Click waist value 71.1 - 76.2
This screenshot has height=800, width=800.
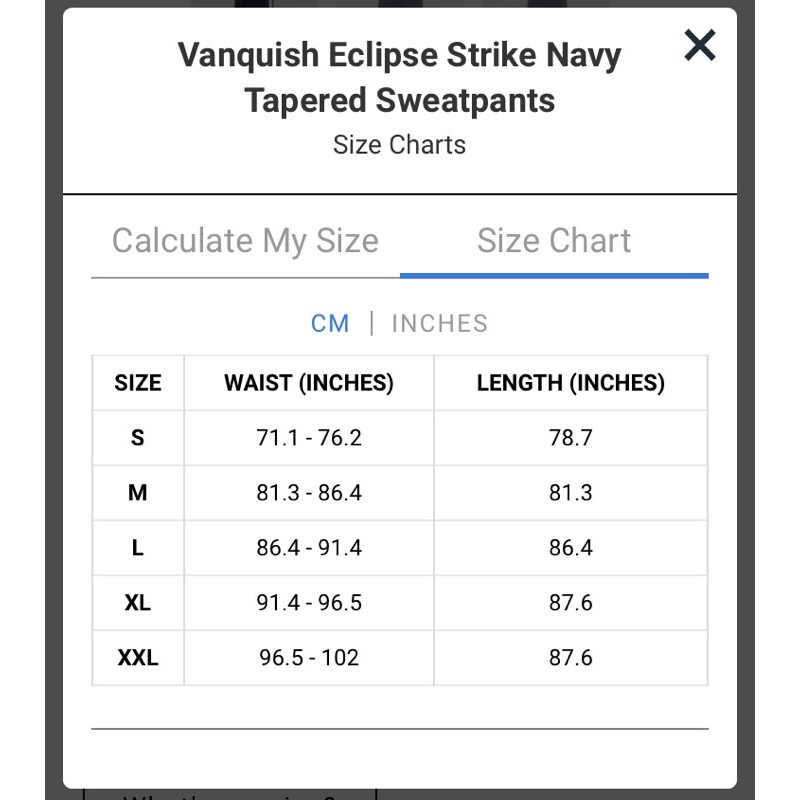click(309, 438)
